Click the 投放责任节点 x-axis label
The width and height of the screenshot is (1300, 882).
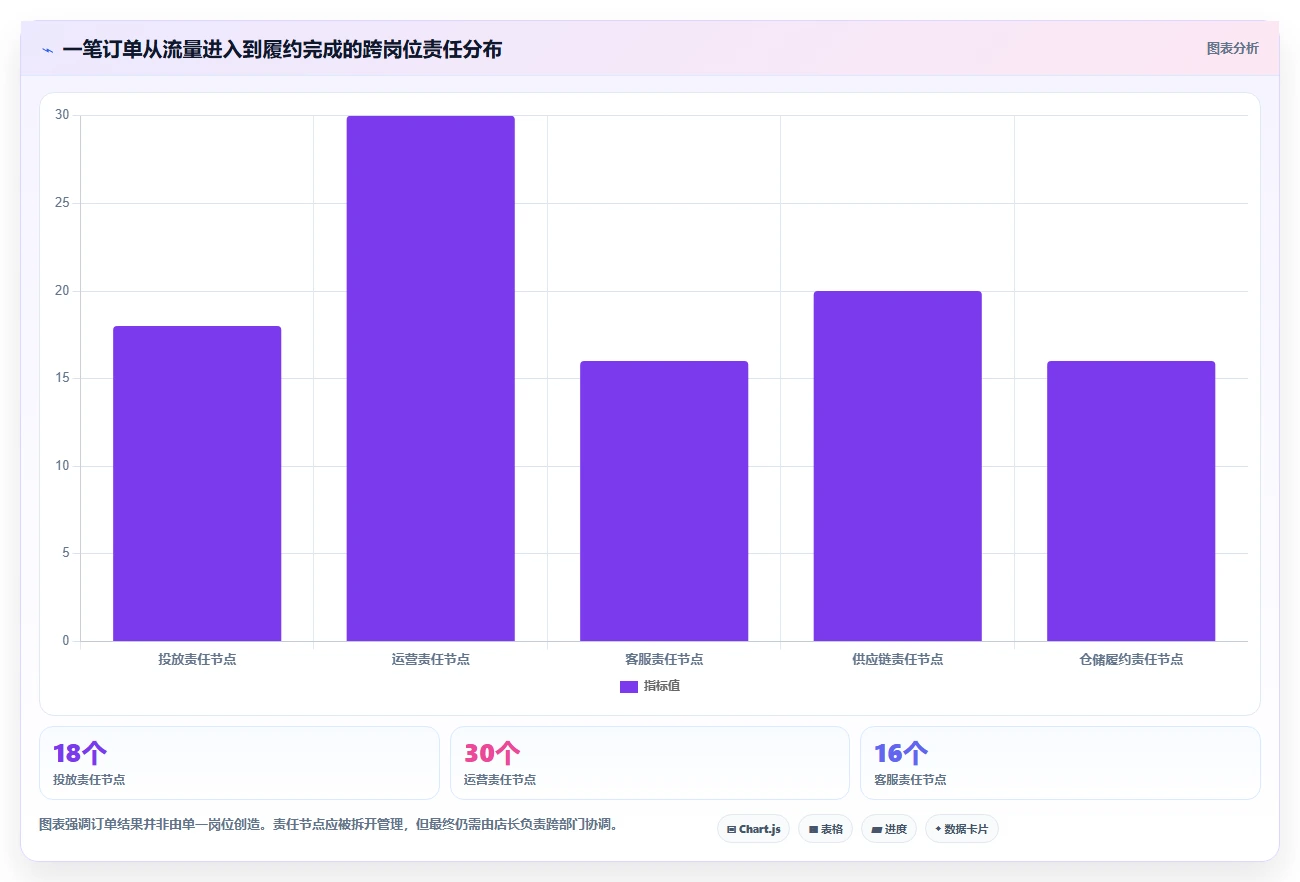tap(197, 660)
